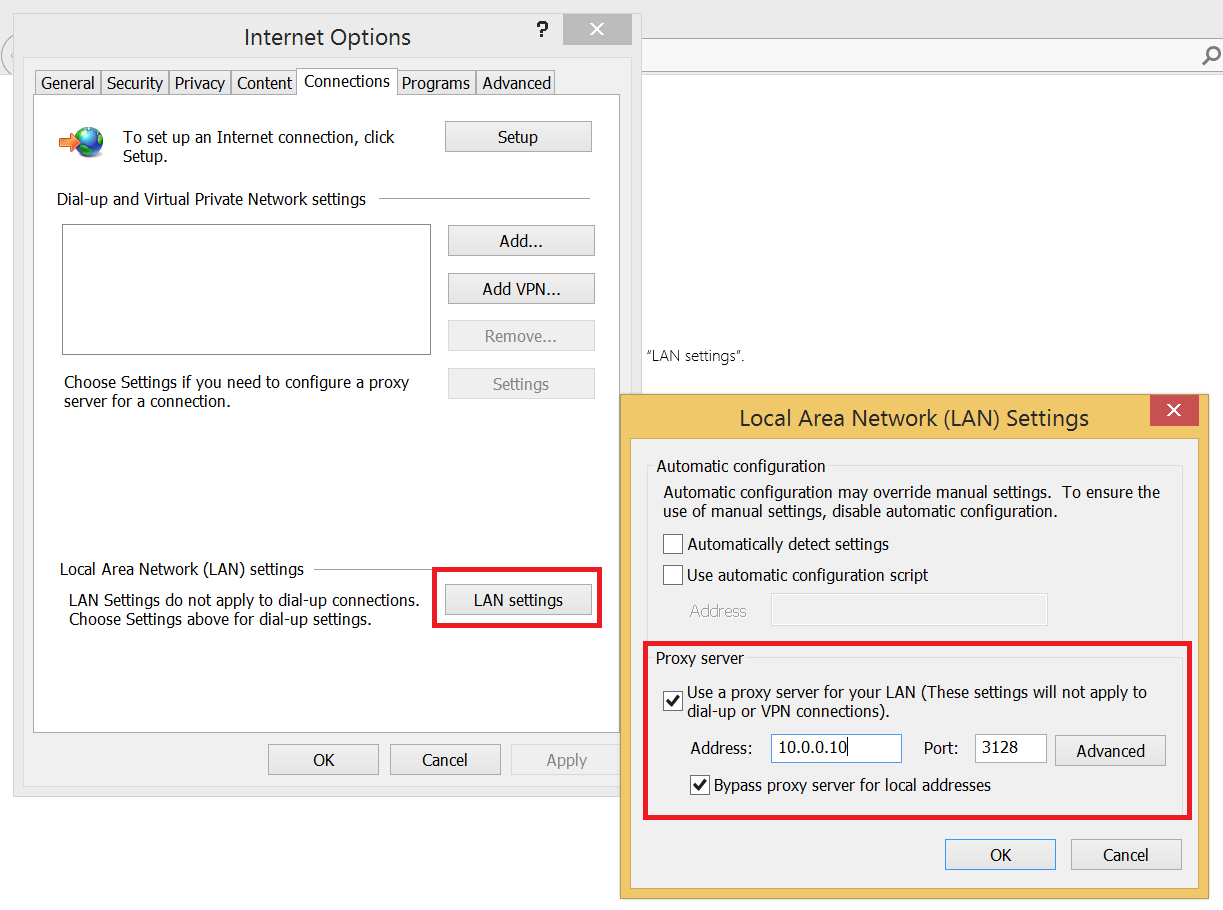Image resolution: width=1223 pixels, height=910 pixels.
Task: Click the globe internet connection icon
Action: [x=82, y=142]
